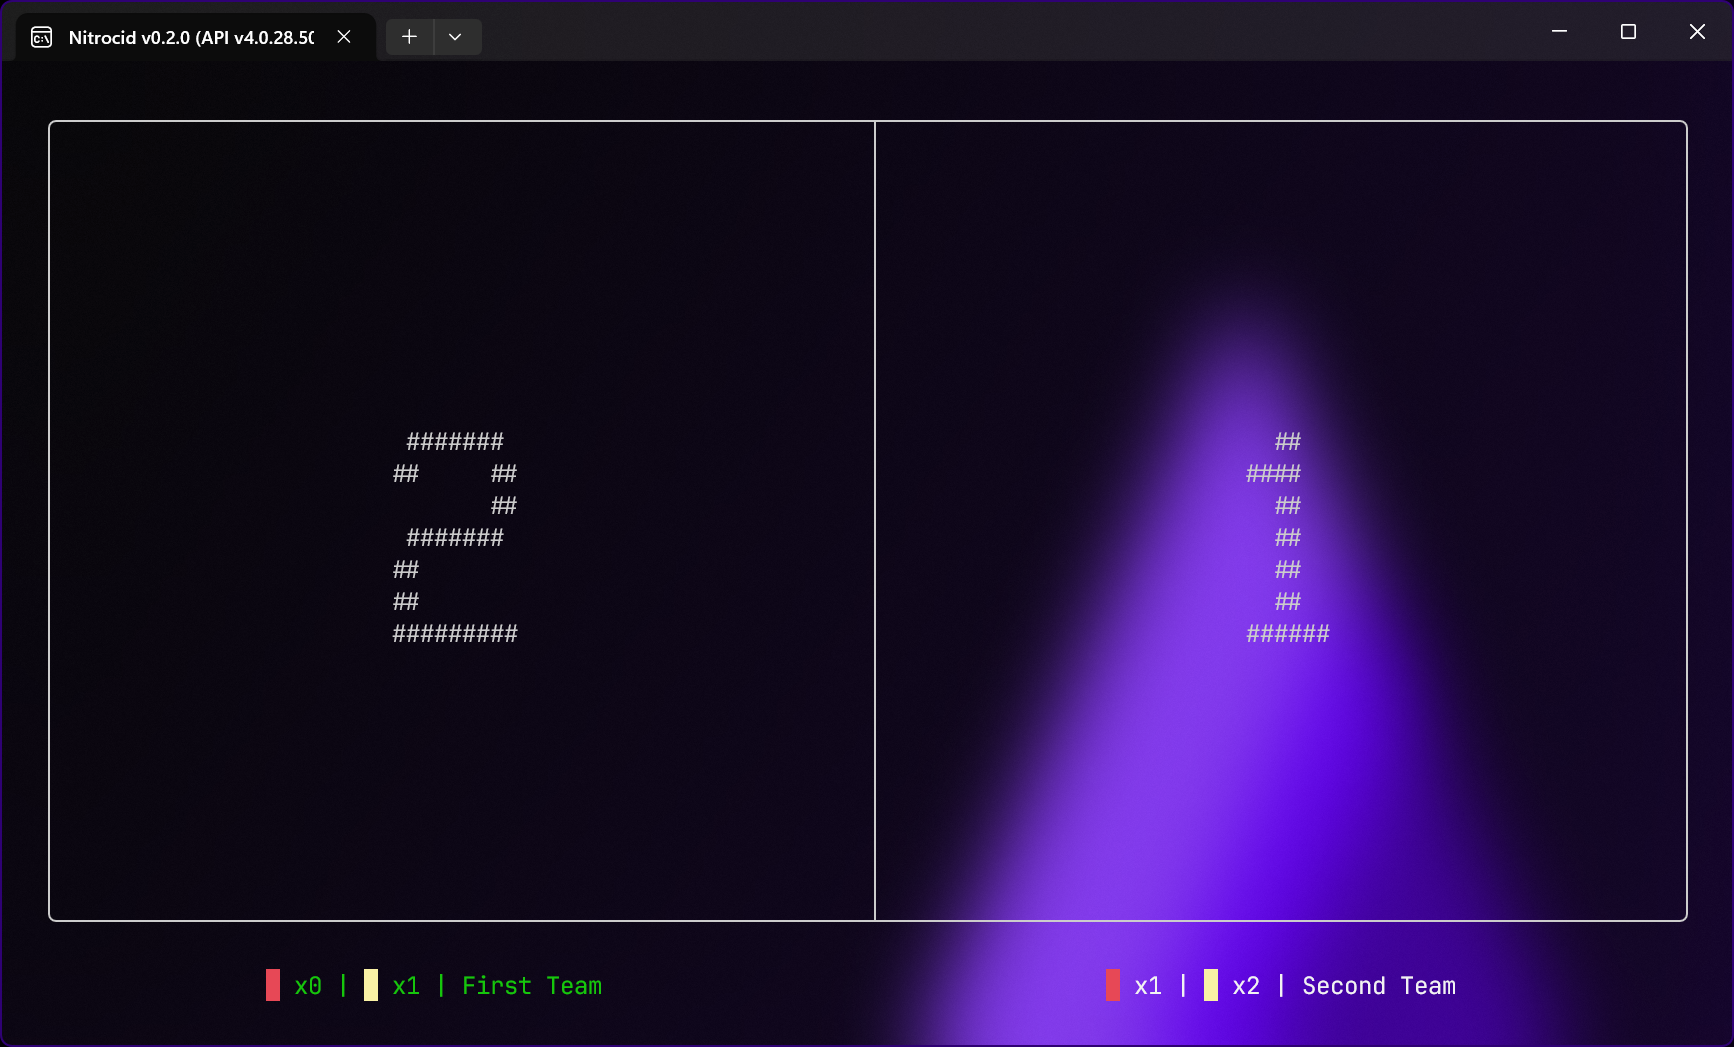
Task: Click the First Team ASCII score digit 2
Action: click(455, 537)
